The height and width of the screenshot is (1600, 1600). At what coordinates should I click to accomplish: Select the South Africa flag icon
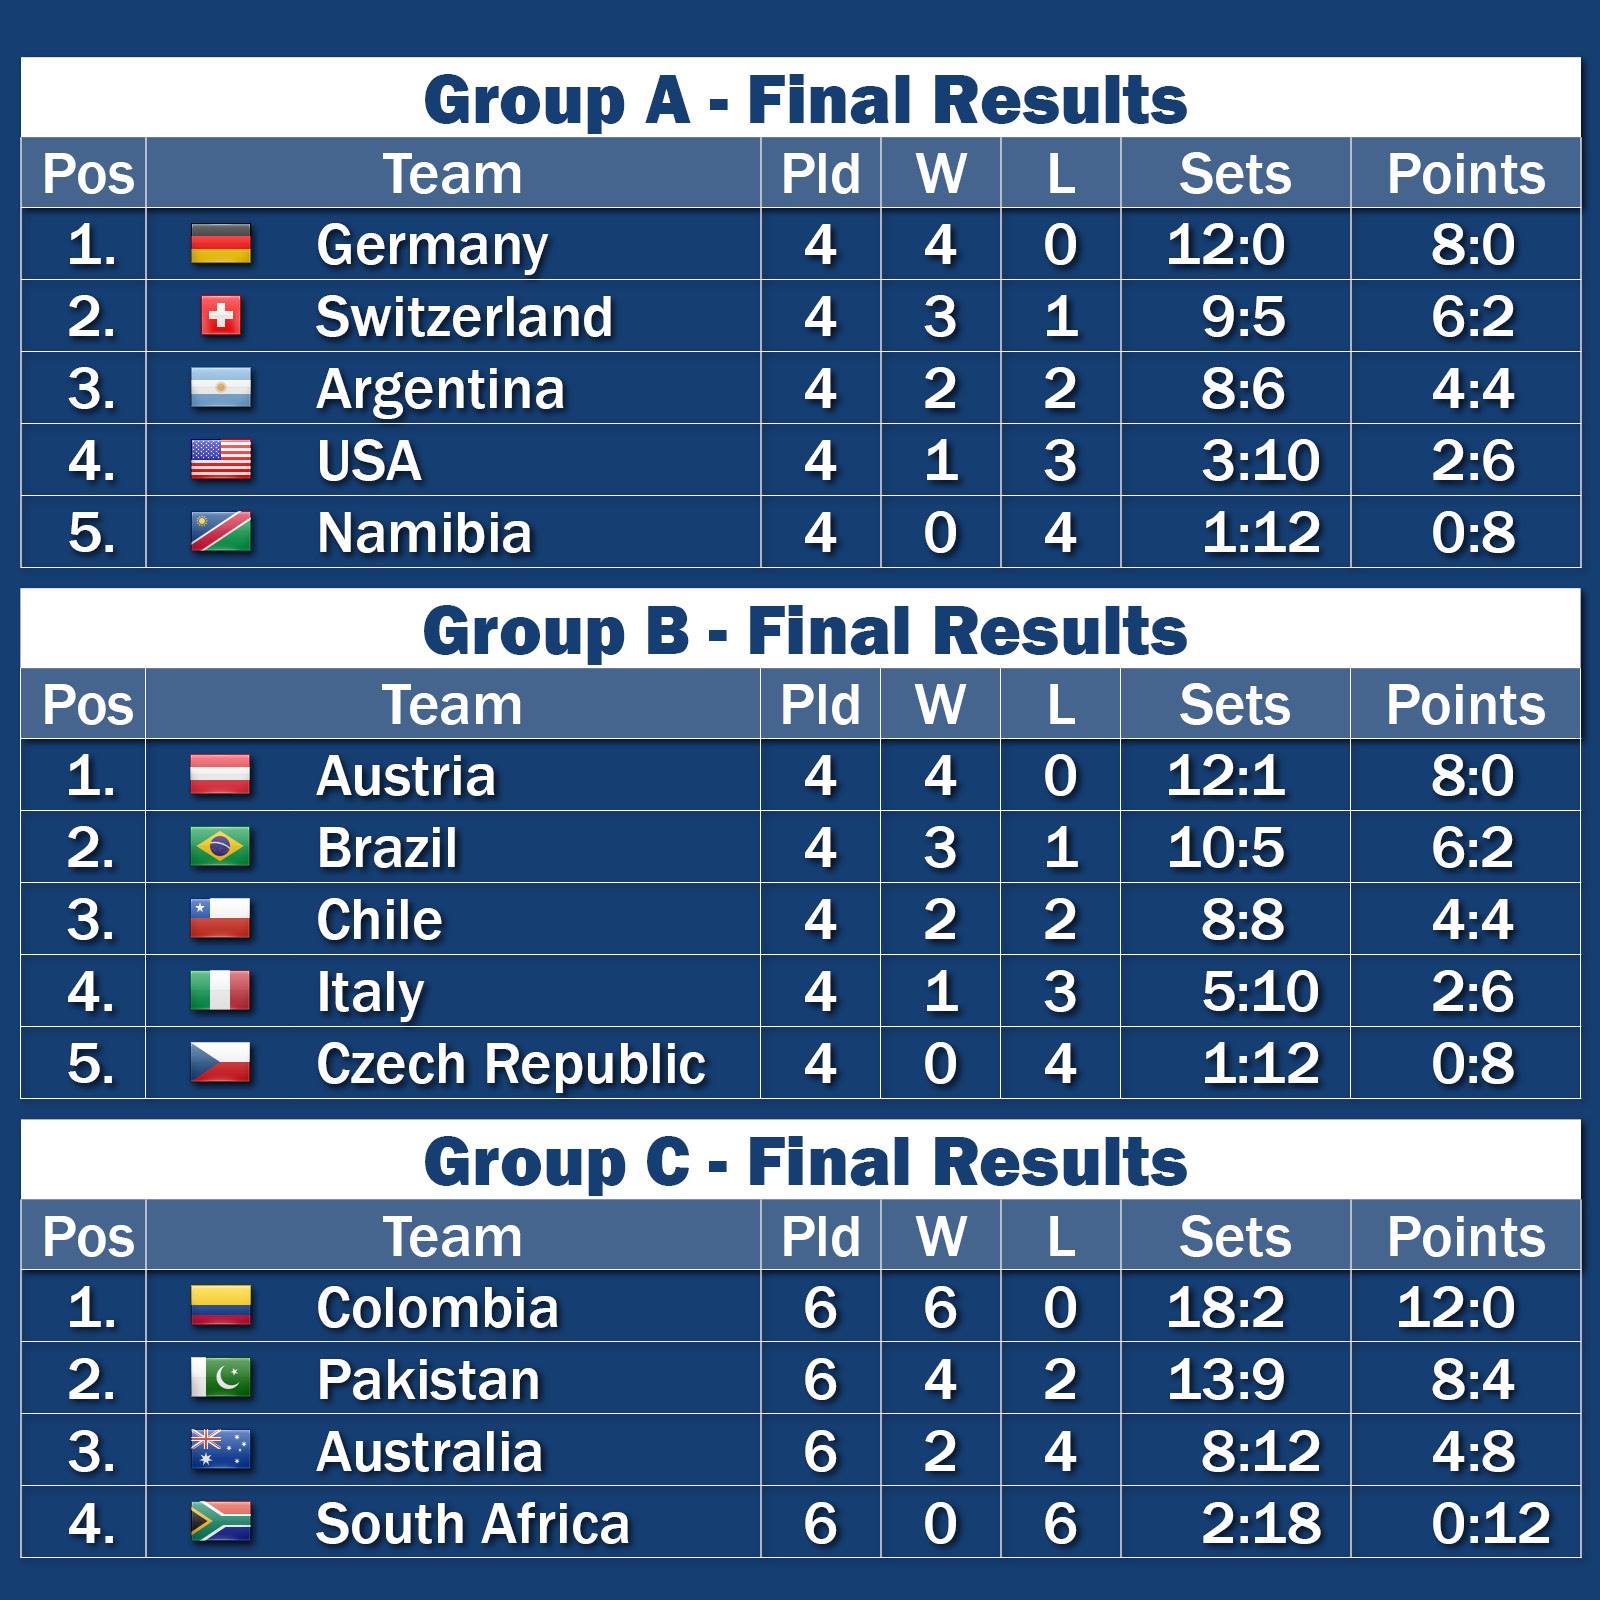click(x=221, y=1523)
